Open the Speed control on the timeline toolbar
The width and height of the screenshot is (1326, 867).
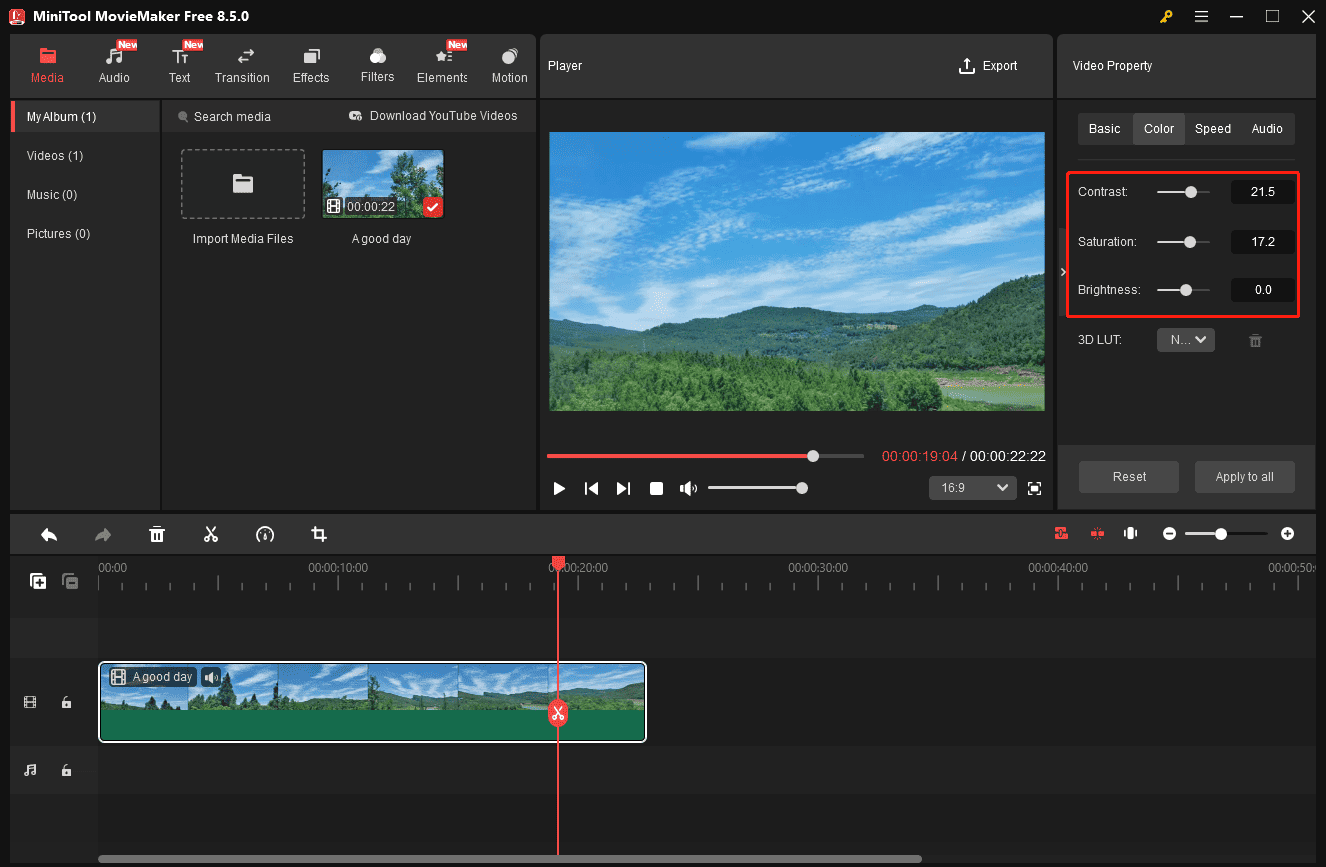[x=265, y=534]
